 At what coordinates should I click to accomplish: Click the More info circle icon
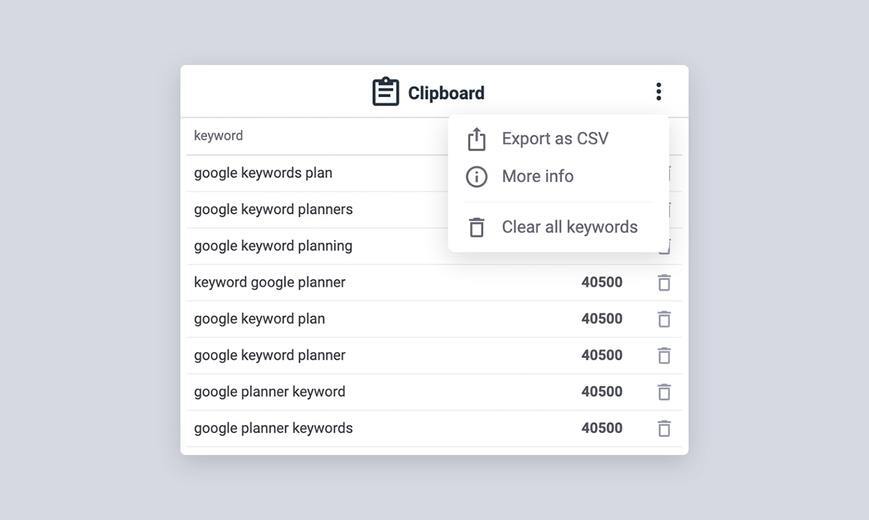(477, 177)
